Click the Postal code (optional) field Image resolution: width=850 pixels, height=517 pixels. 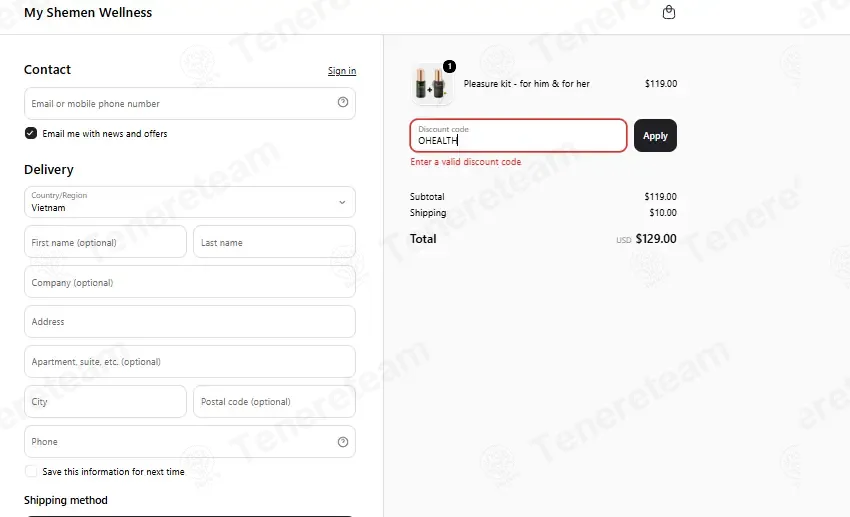point(274,402)
